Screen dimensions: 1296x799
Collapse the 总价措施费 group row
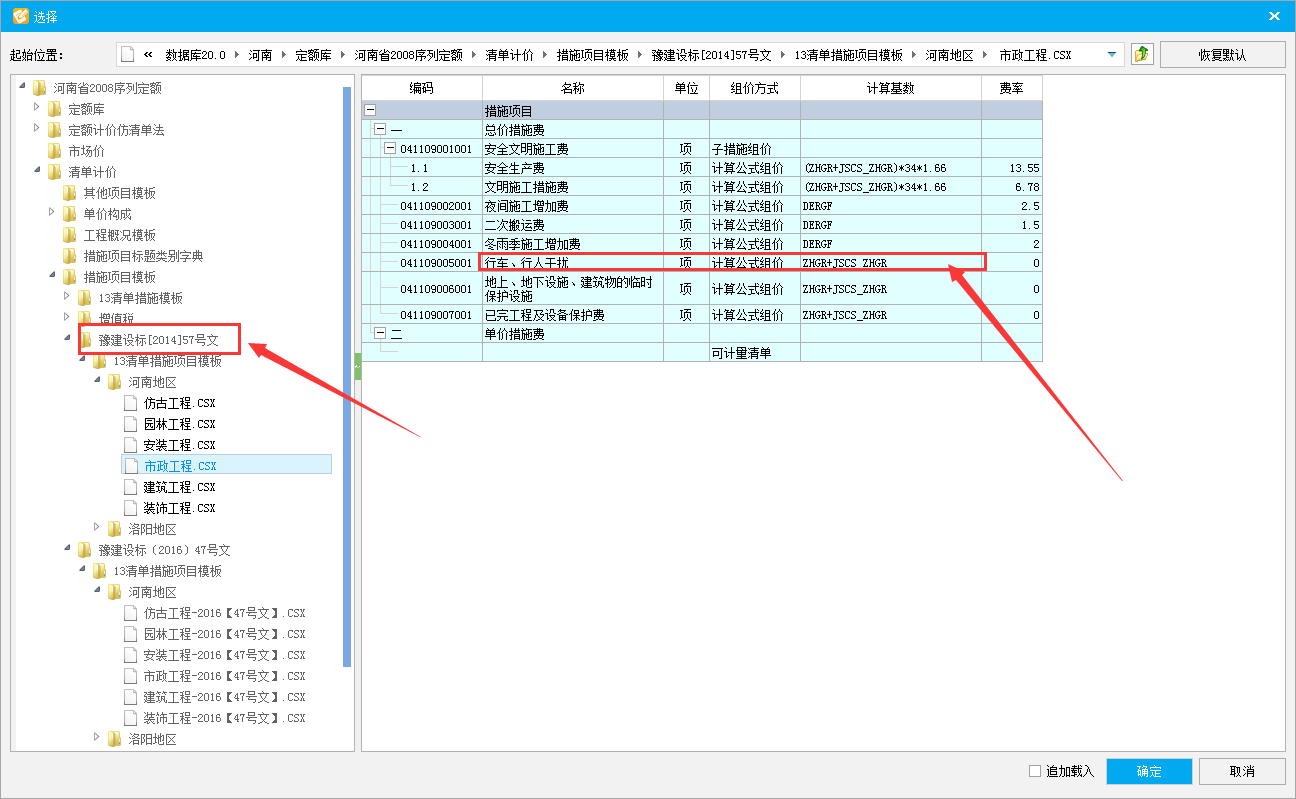point(380,130)
